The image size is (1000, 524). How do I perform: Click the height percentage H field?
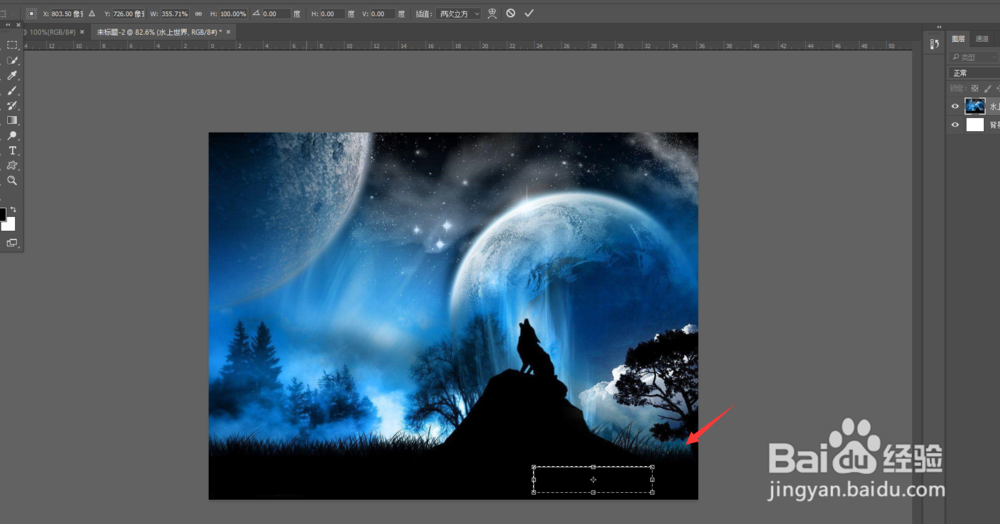pyautogui.click(x=233, y=13)
